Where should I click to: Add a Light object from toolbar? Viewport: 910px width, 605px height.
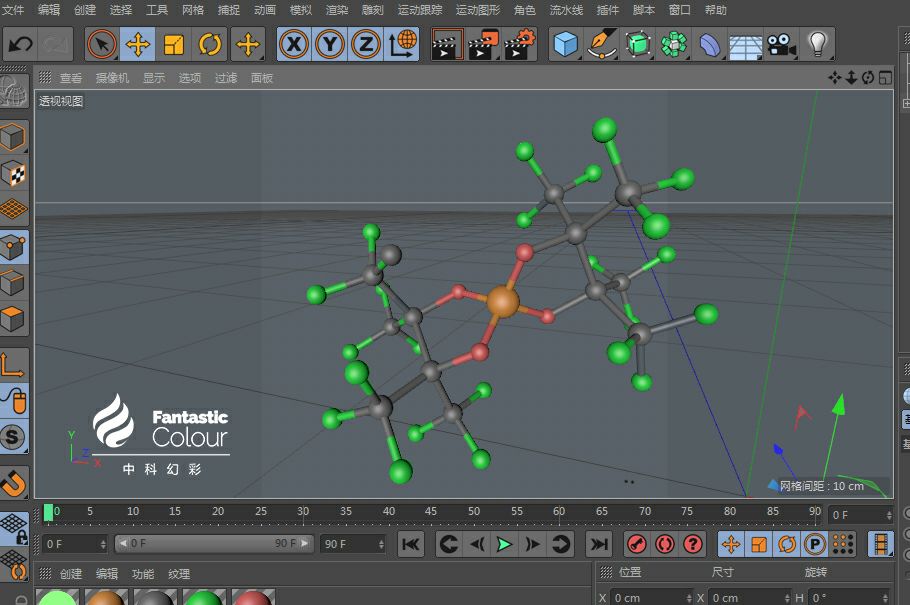[818, 44]
